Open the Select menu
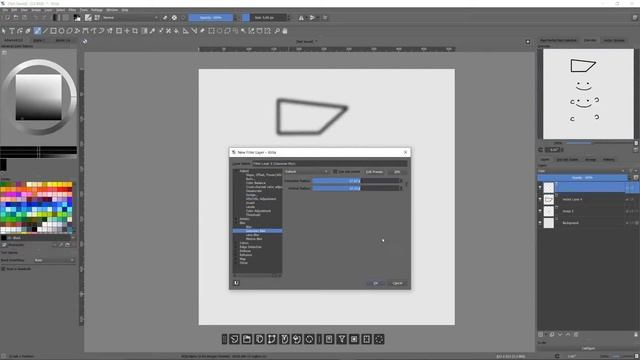 tap(60, 10)
